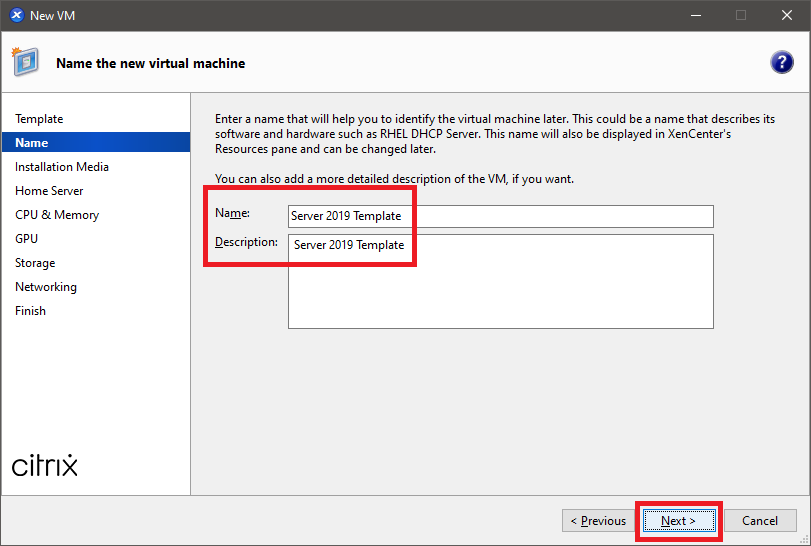Jump to the Home Server step
Screen dimensions: 811x546
click(49, 191)
